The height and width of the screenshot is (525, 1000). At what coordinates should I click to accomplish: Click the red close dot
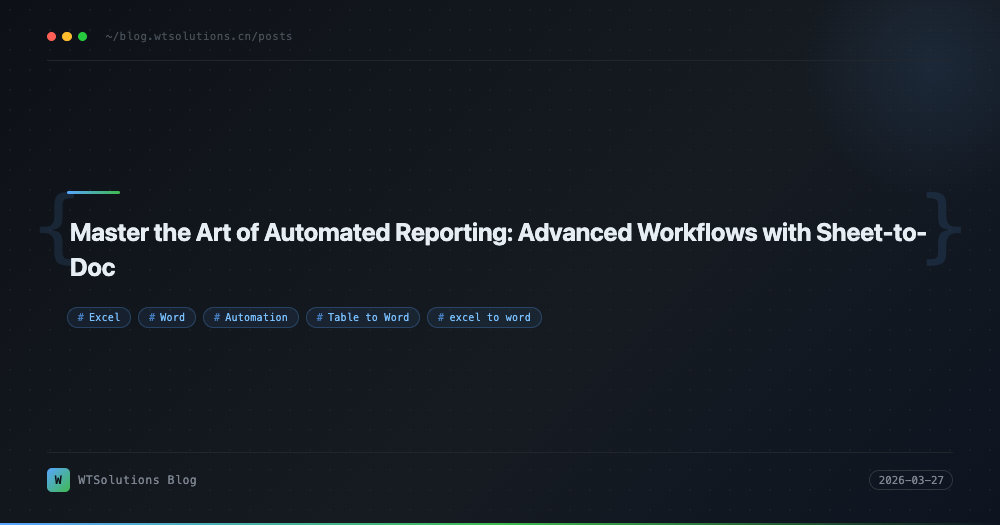pos(52,36)
